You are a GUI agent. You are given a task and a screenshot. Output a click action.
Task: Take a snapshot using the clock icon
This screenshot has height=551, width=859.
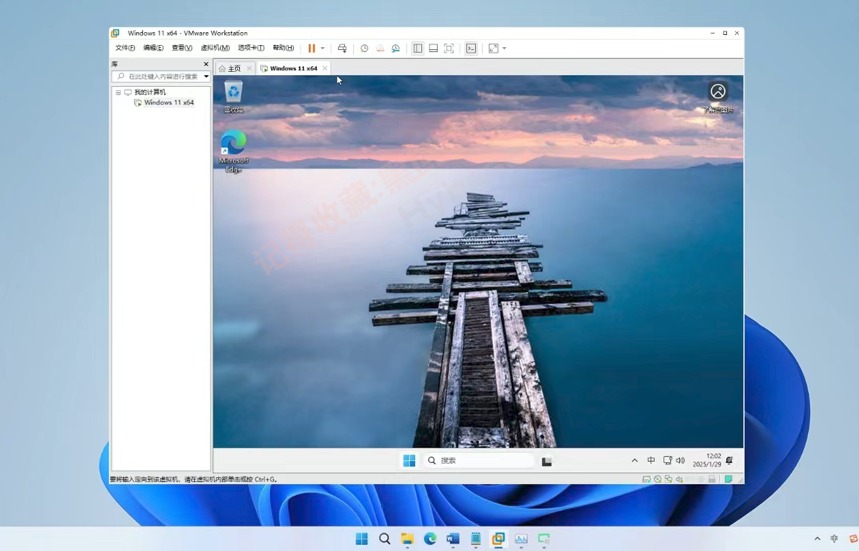click(364, 48)
